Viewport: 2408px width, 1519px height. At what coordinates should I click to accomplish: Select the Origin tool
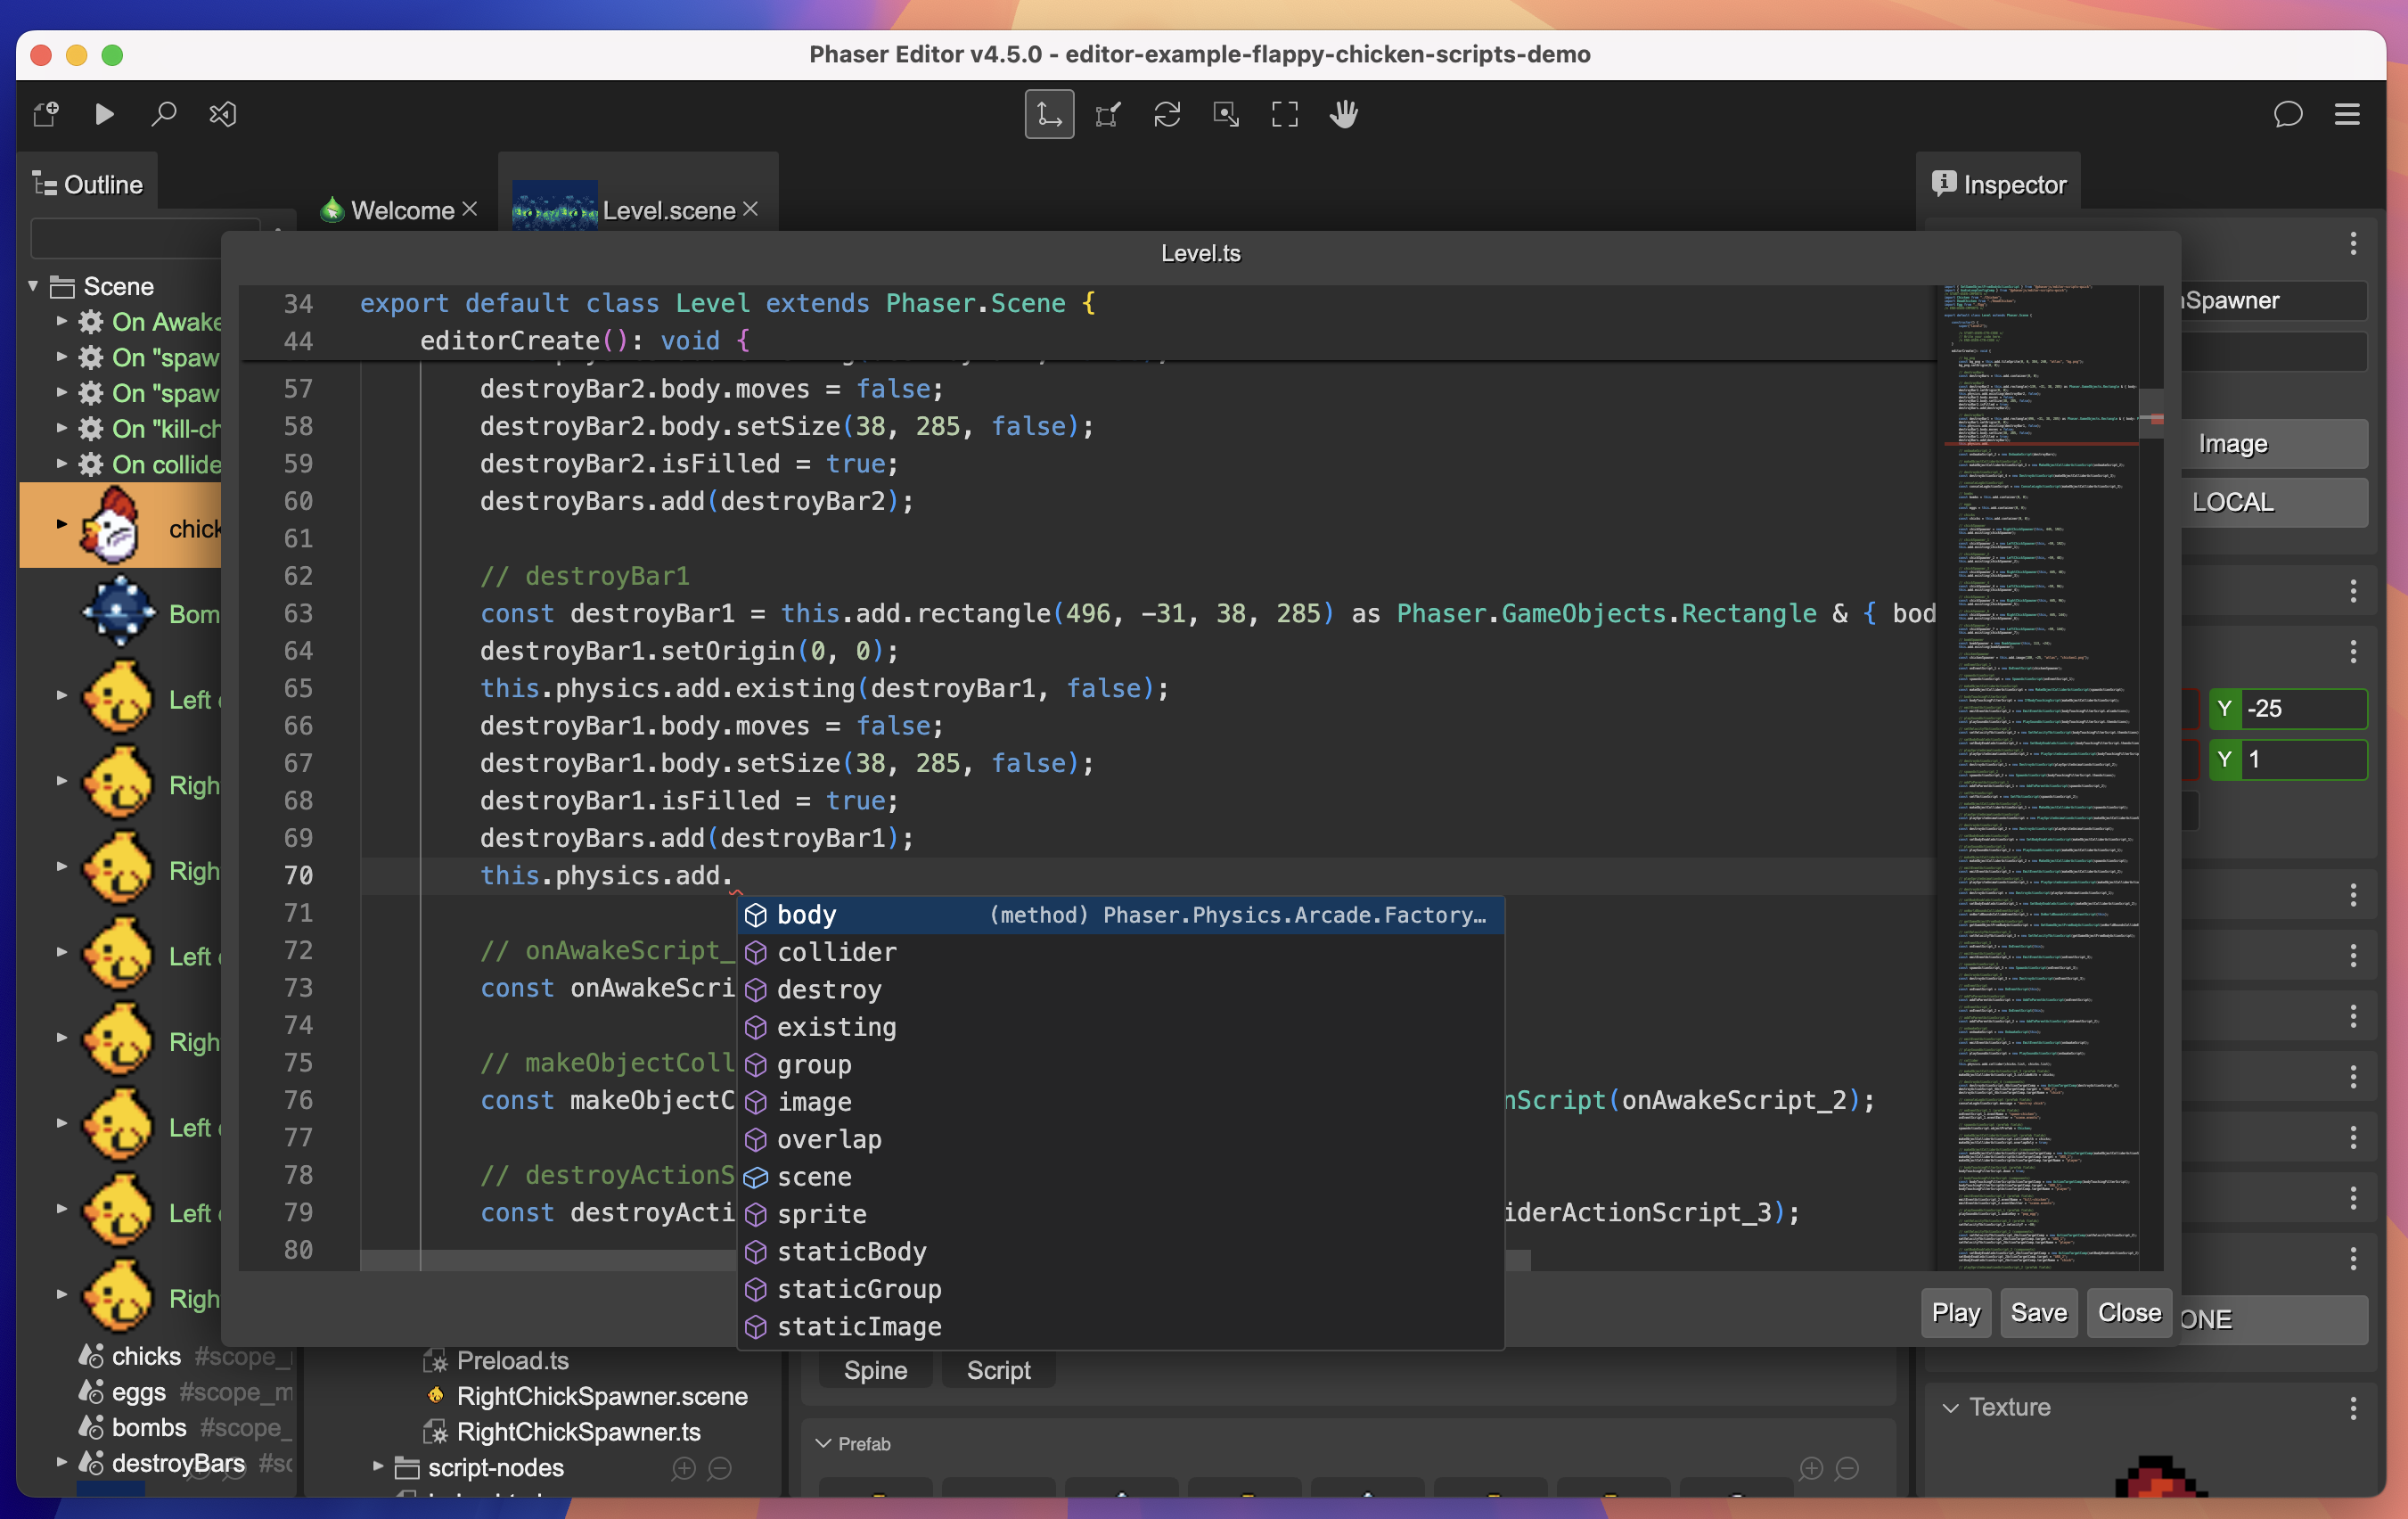tap(1226, 114)
